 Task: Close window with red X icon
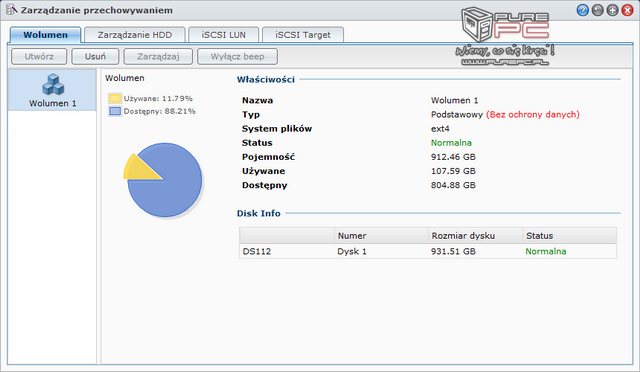627,10
